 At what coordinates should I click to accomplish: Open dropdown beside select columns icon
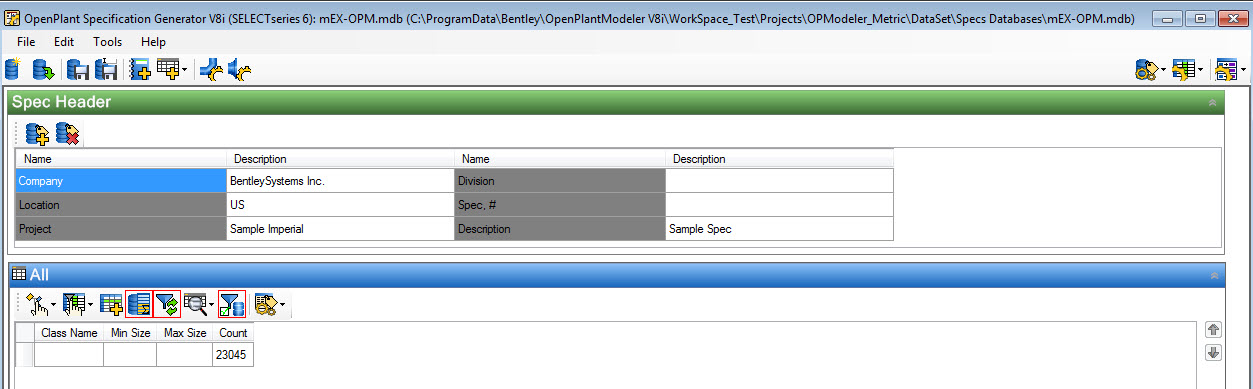(91, 303)
